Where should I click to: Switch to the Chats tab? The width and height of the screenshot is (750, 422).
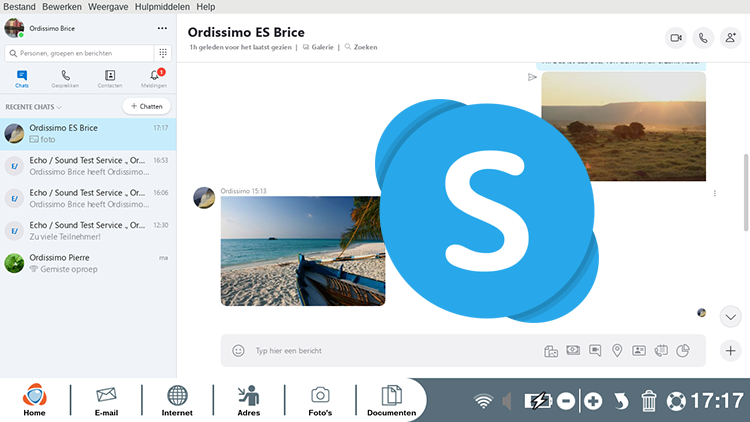(x=22, y=79)
